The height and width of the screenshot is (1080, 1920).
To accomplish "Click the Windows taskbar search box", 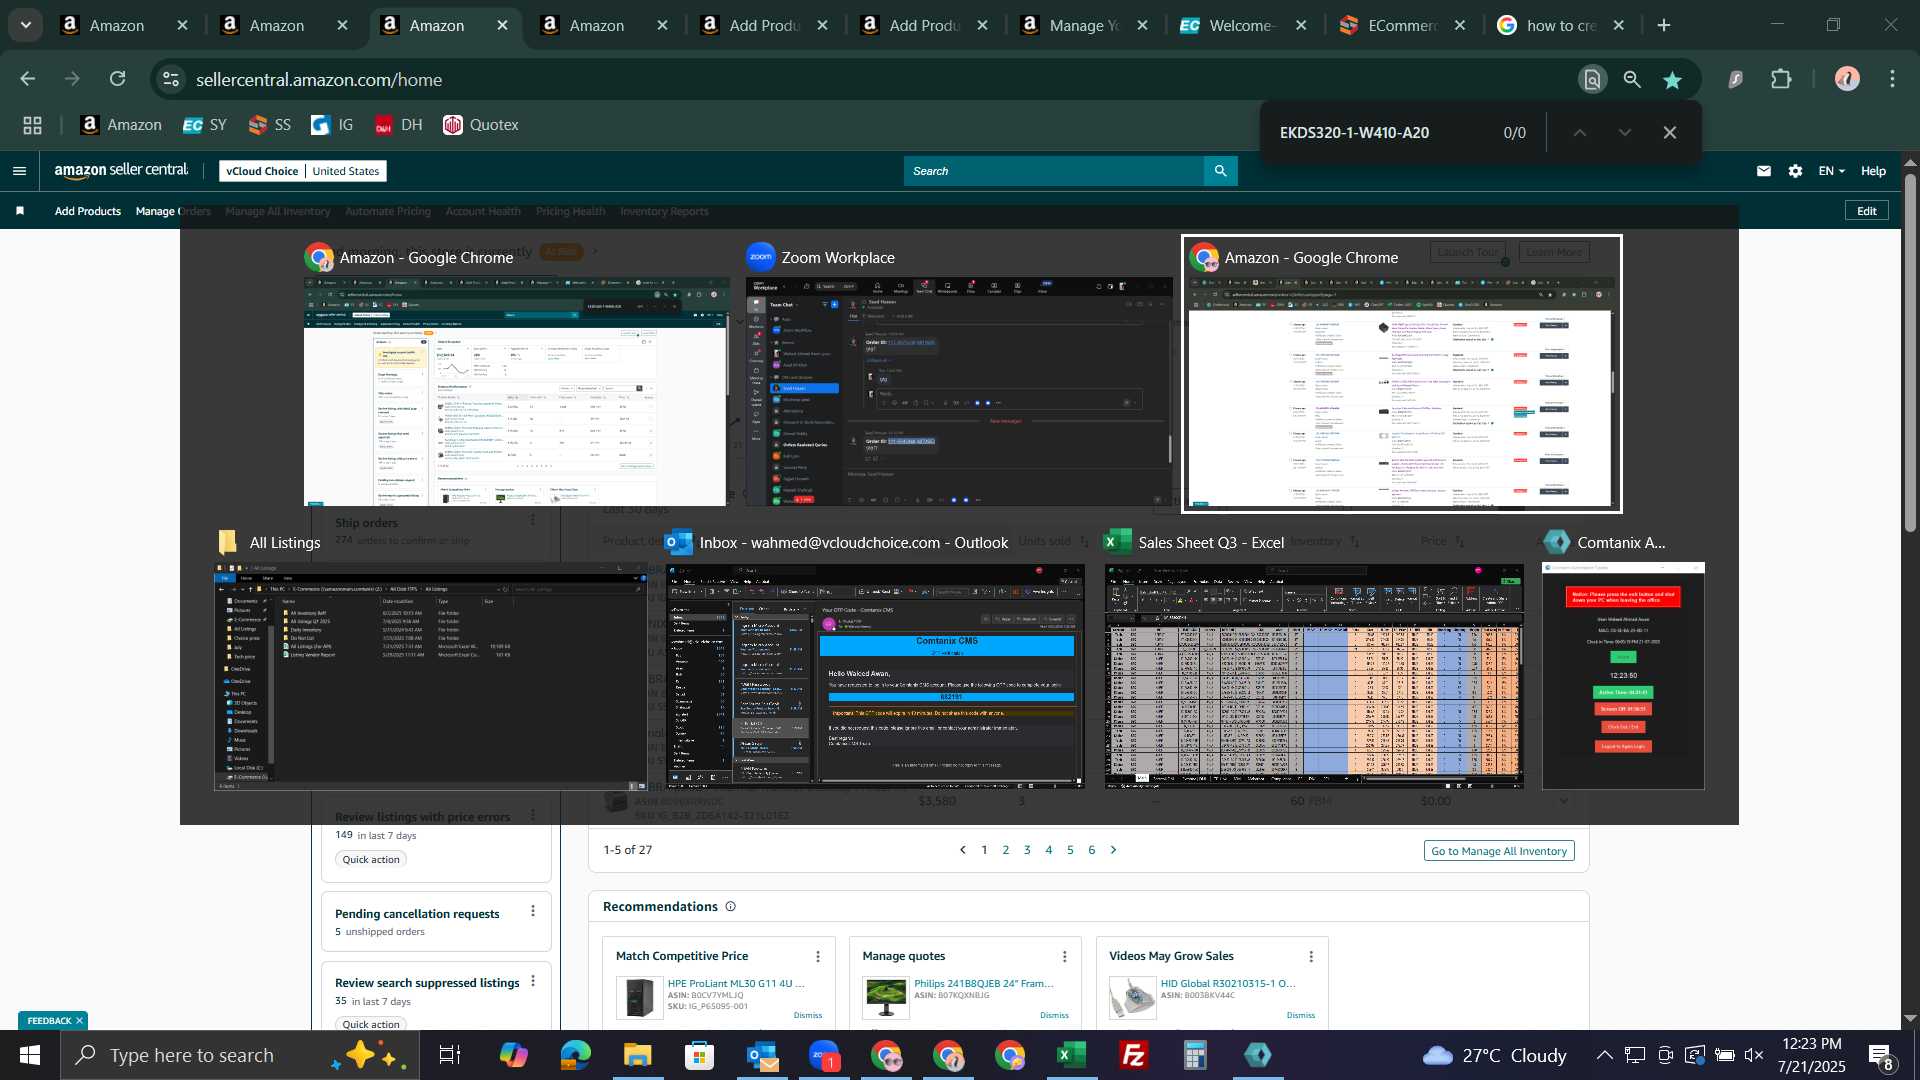I will 240,1055.
